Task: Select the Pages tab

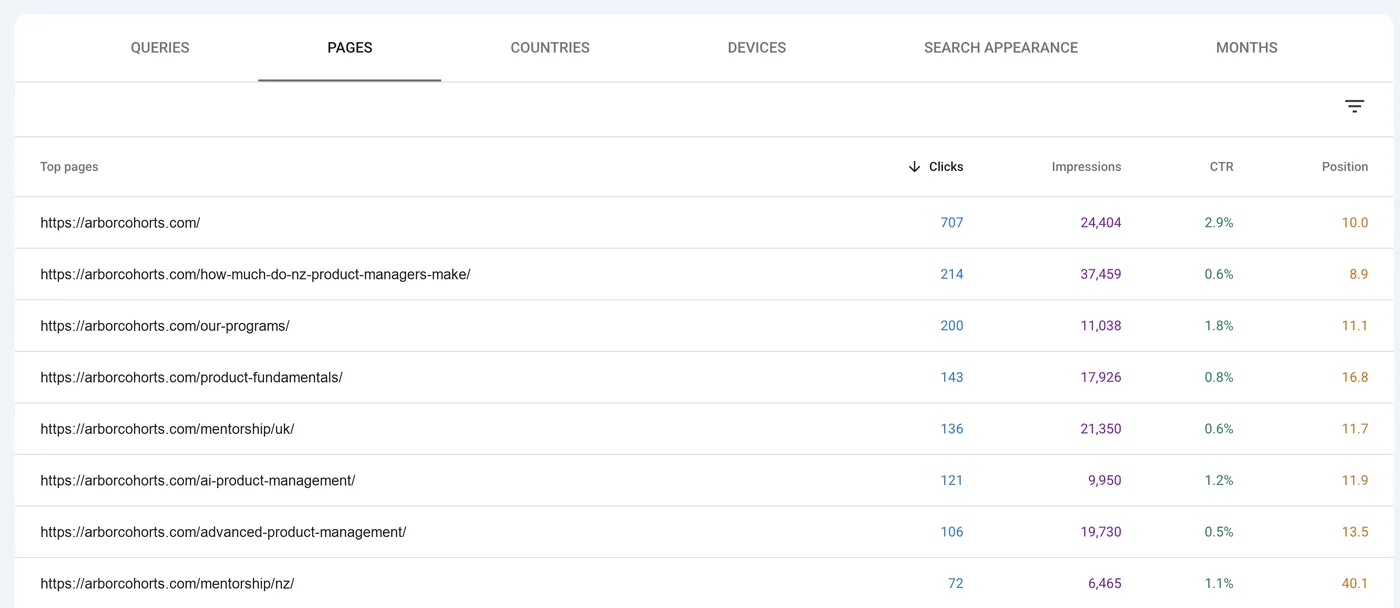Action: [x=350, y=47]
